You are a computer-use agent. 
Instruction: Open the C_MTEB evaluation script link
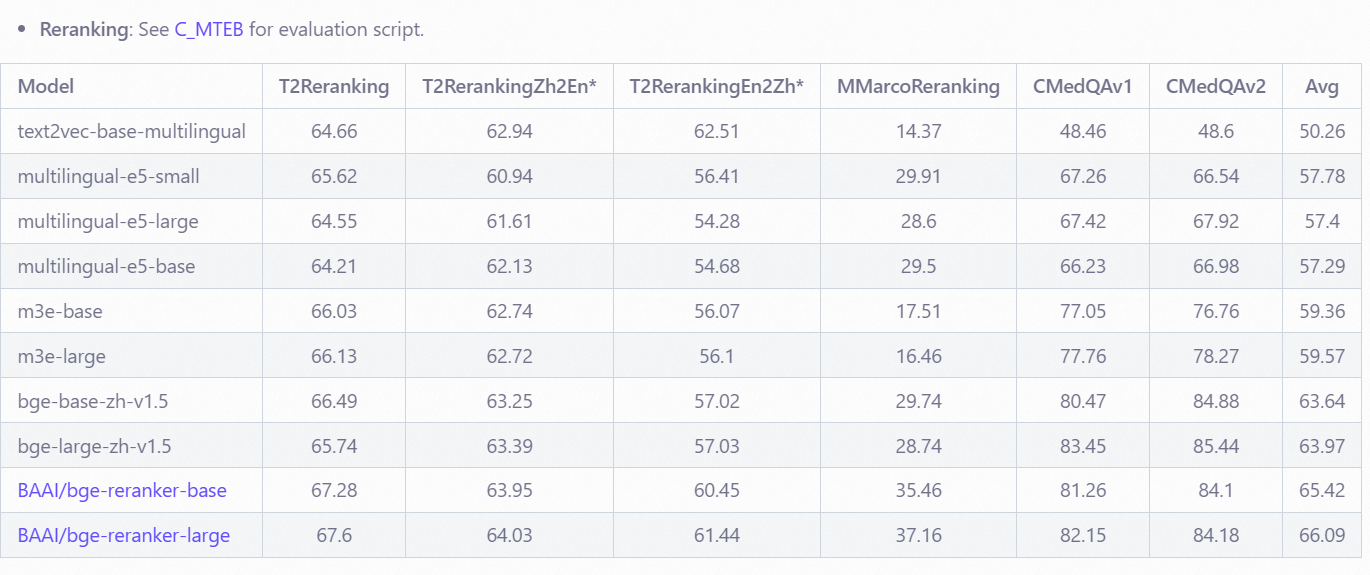pos(208,29)
